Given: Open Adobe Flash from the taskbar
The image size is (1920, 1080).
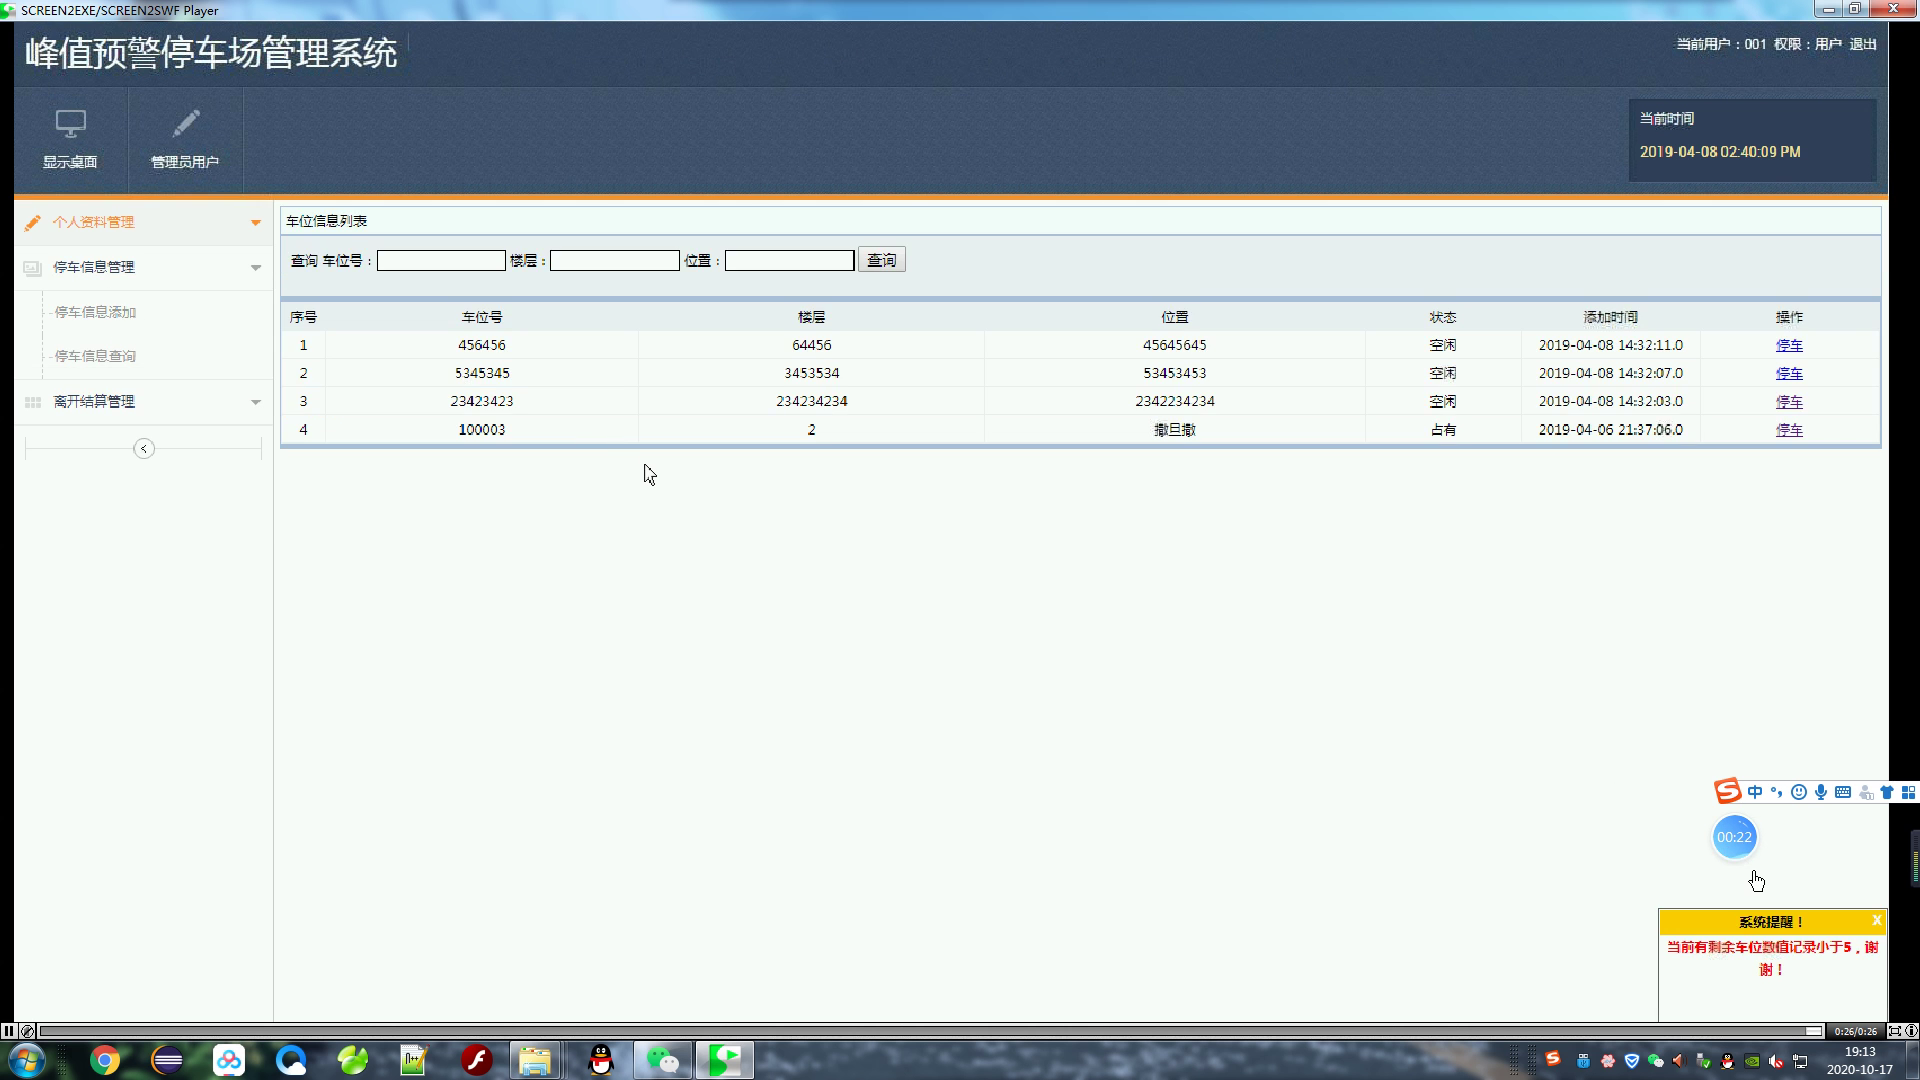Looking at the screenshot, I should click(477, 1060).
